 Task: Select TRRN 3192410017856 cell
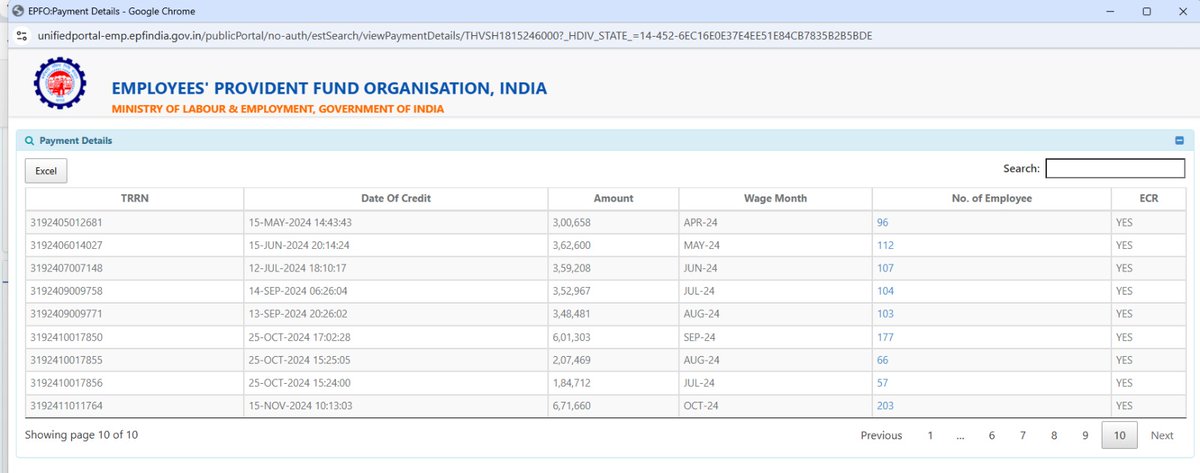point(134,383)
